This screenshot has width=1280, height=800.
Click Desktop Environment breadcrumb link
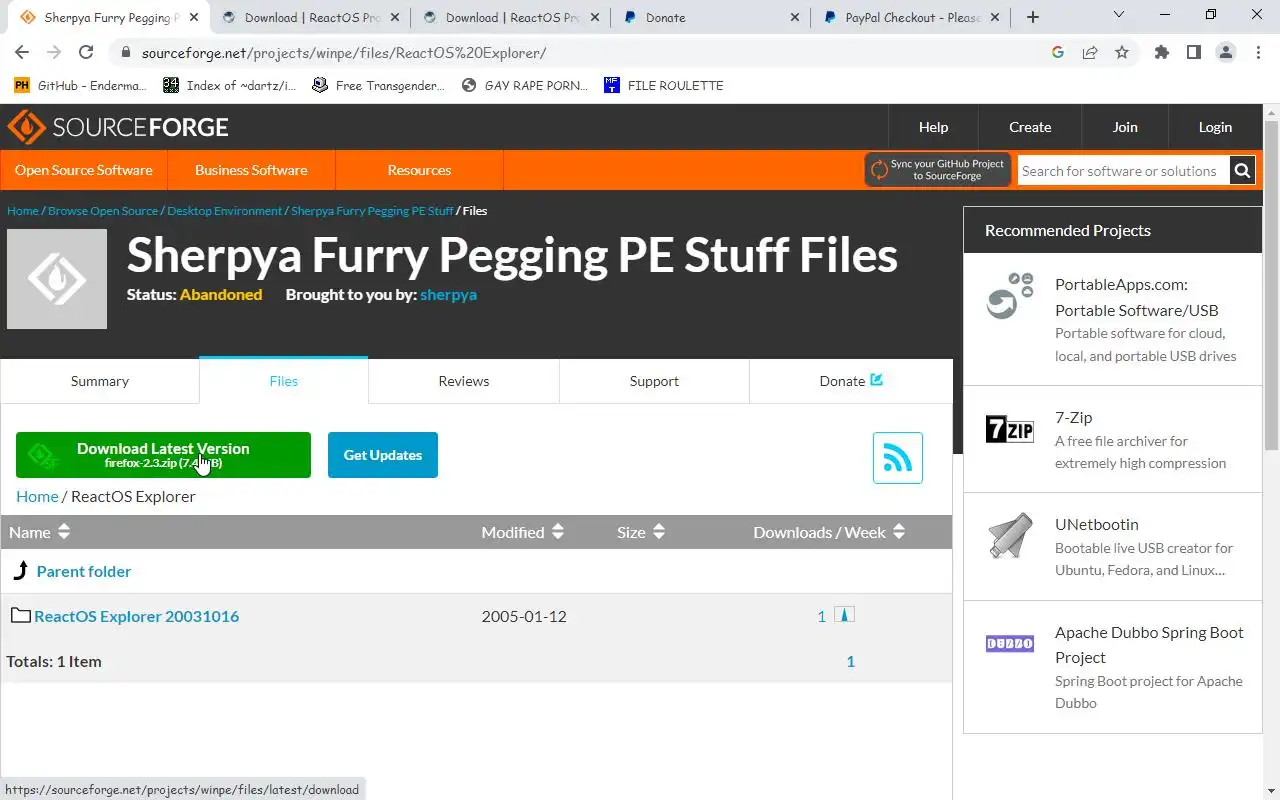(x=225, y=211)
